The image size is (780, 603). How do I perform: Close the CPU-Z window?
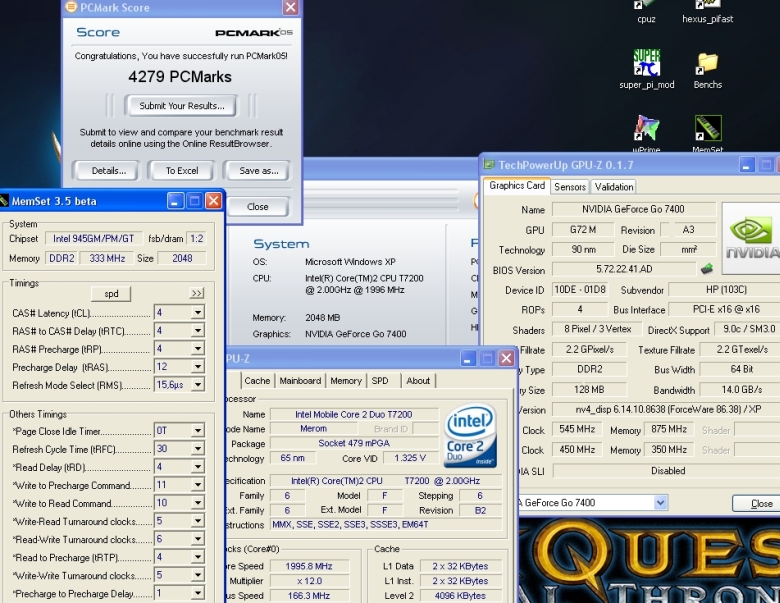click(x=506, y=358)
